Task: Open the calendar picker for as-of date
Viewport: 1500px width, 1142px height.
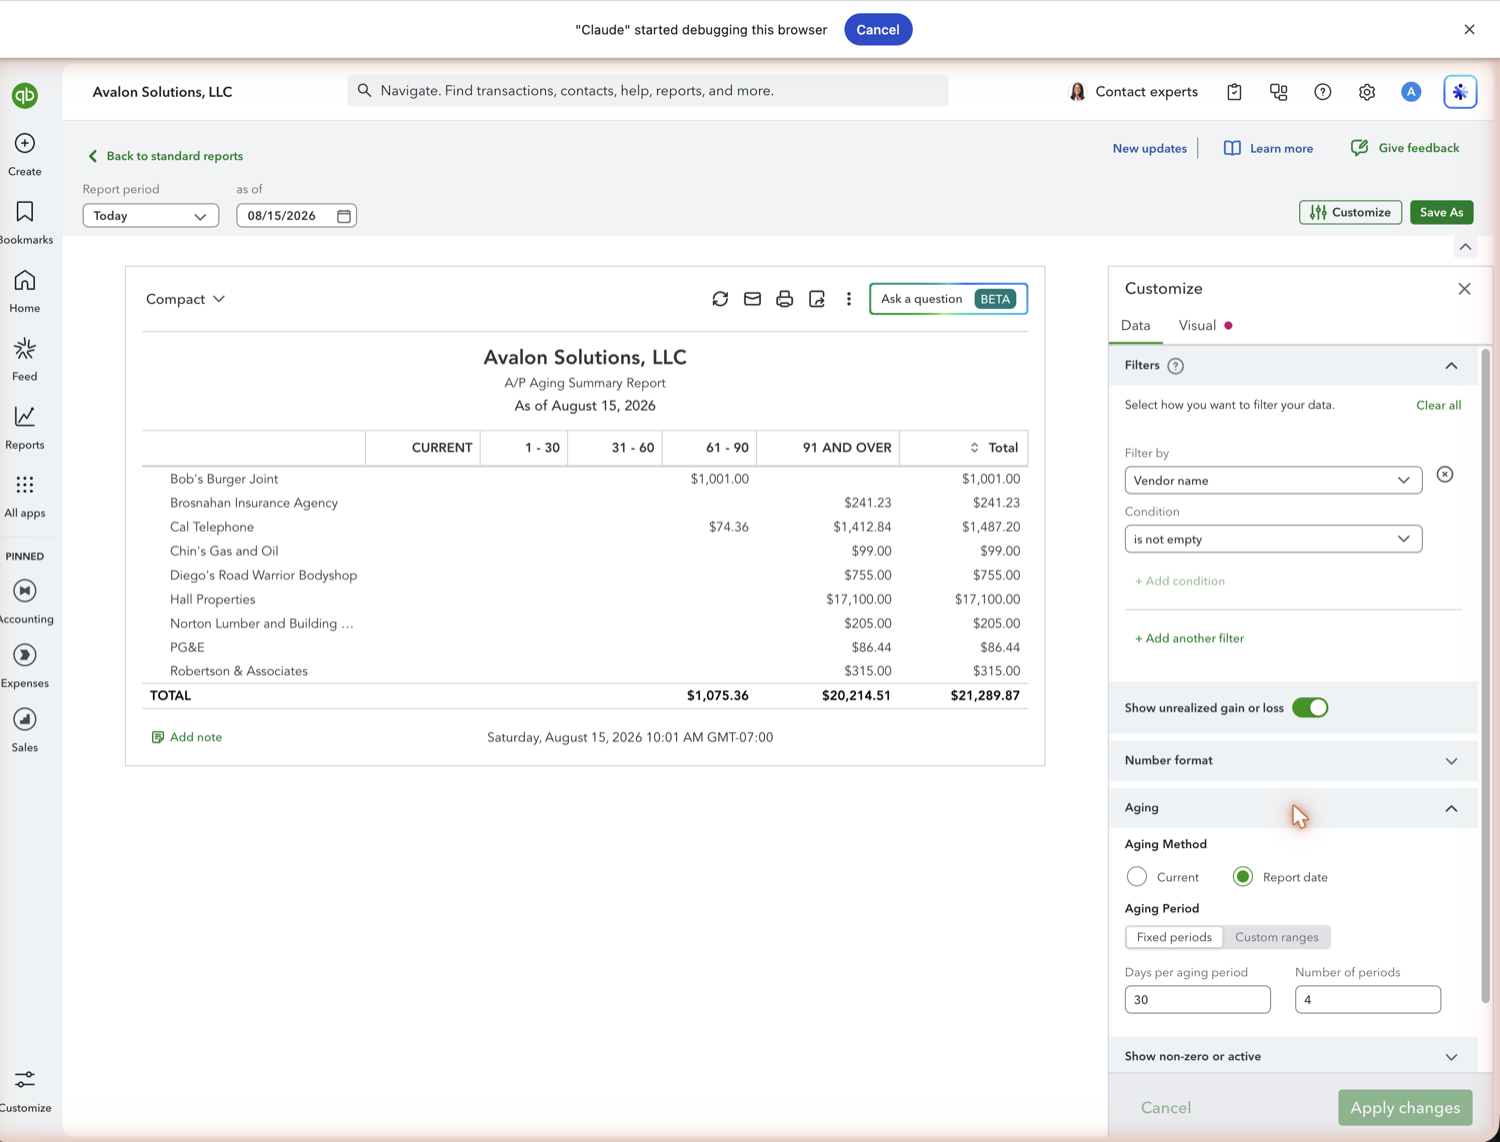Action: [344, 216]
